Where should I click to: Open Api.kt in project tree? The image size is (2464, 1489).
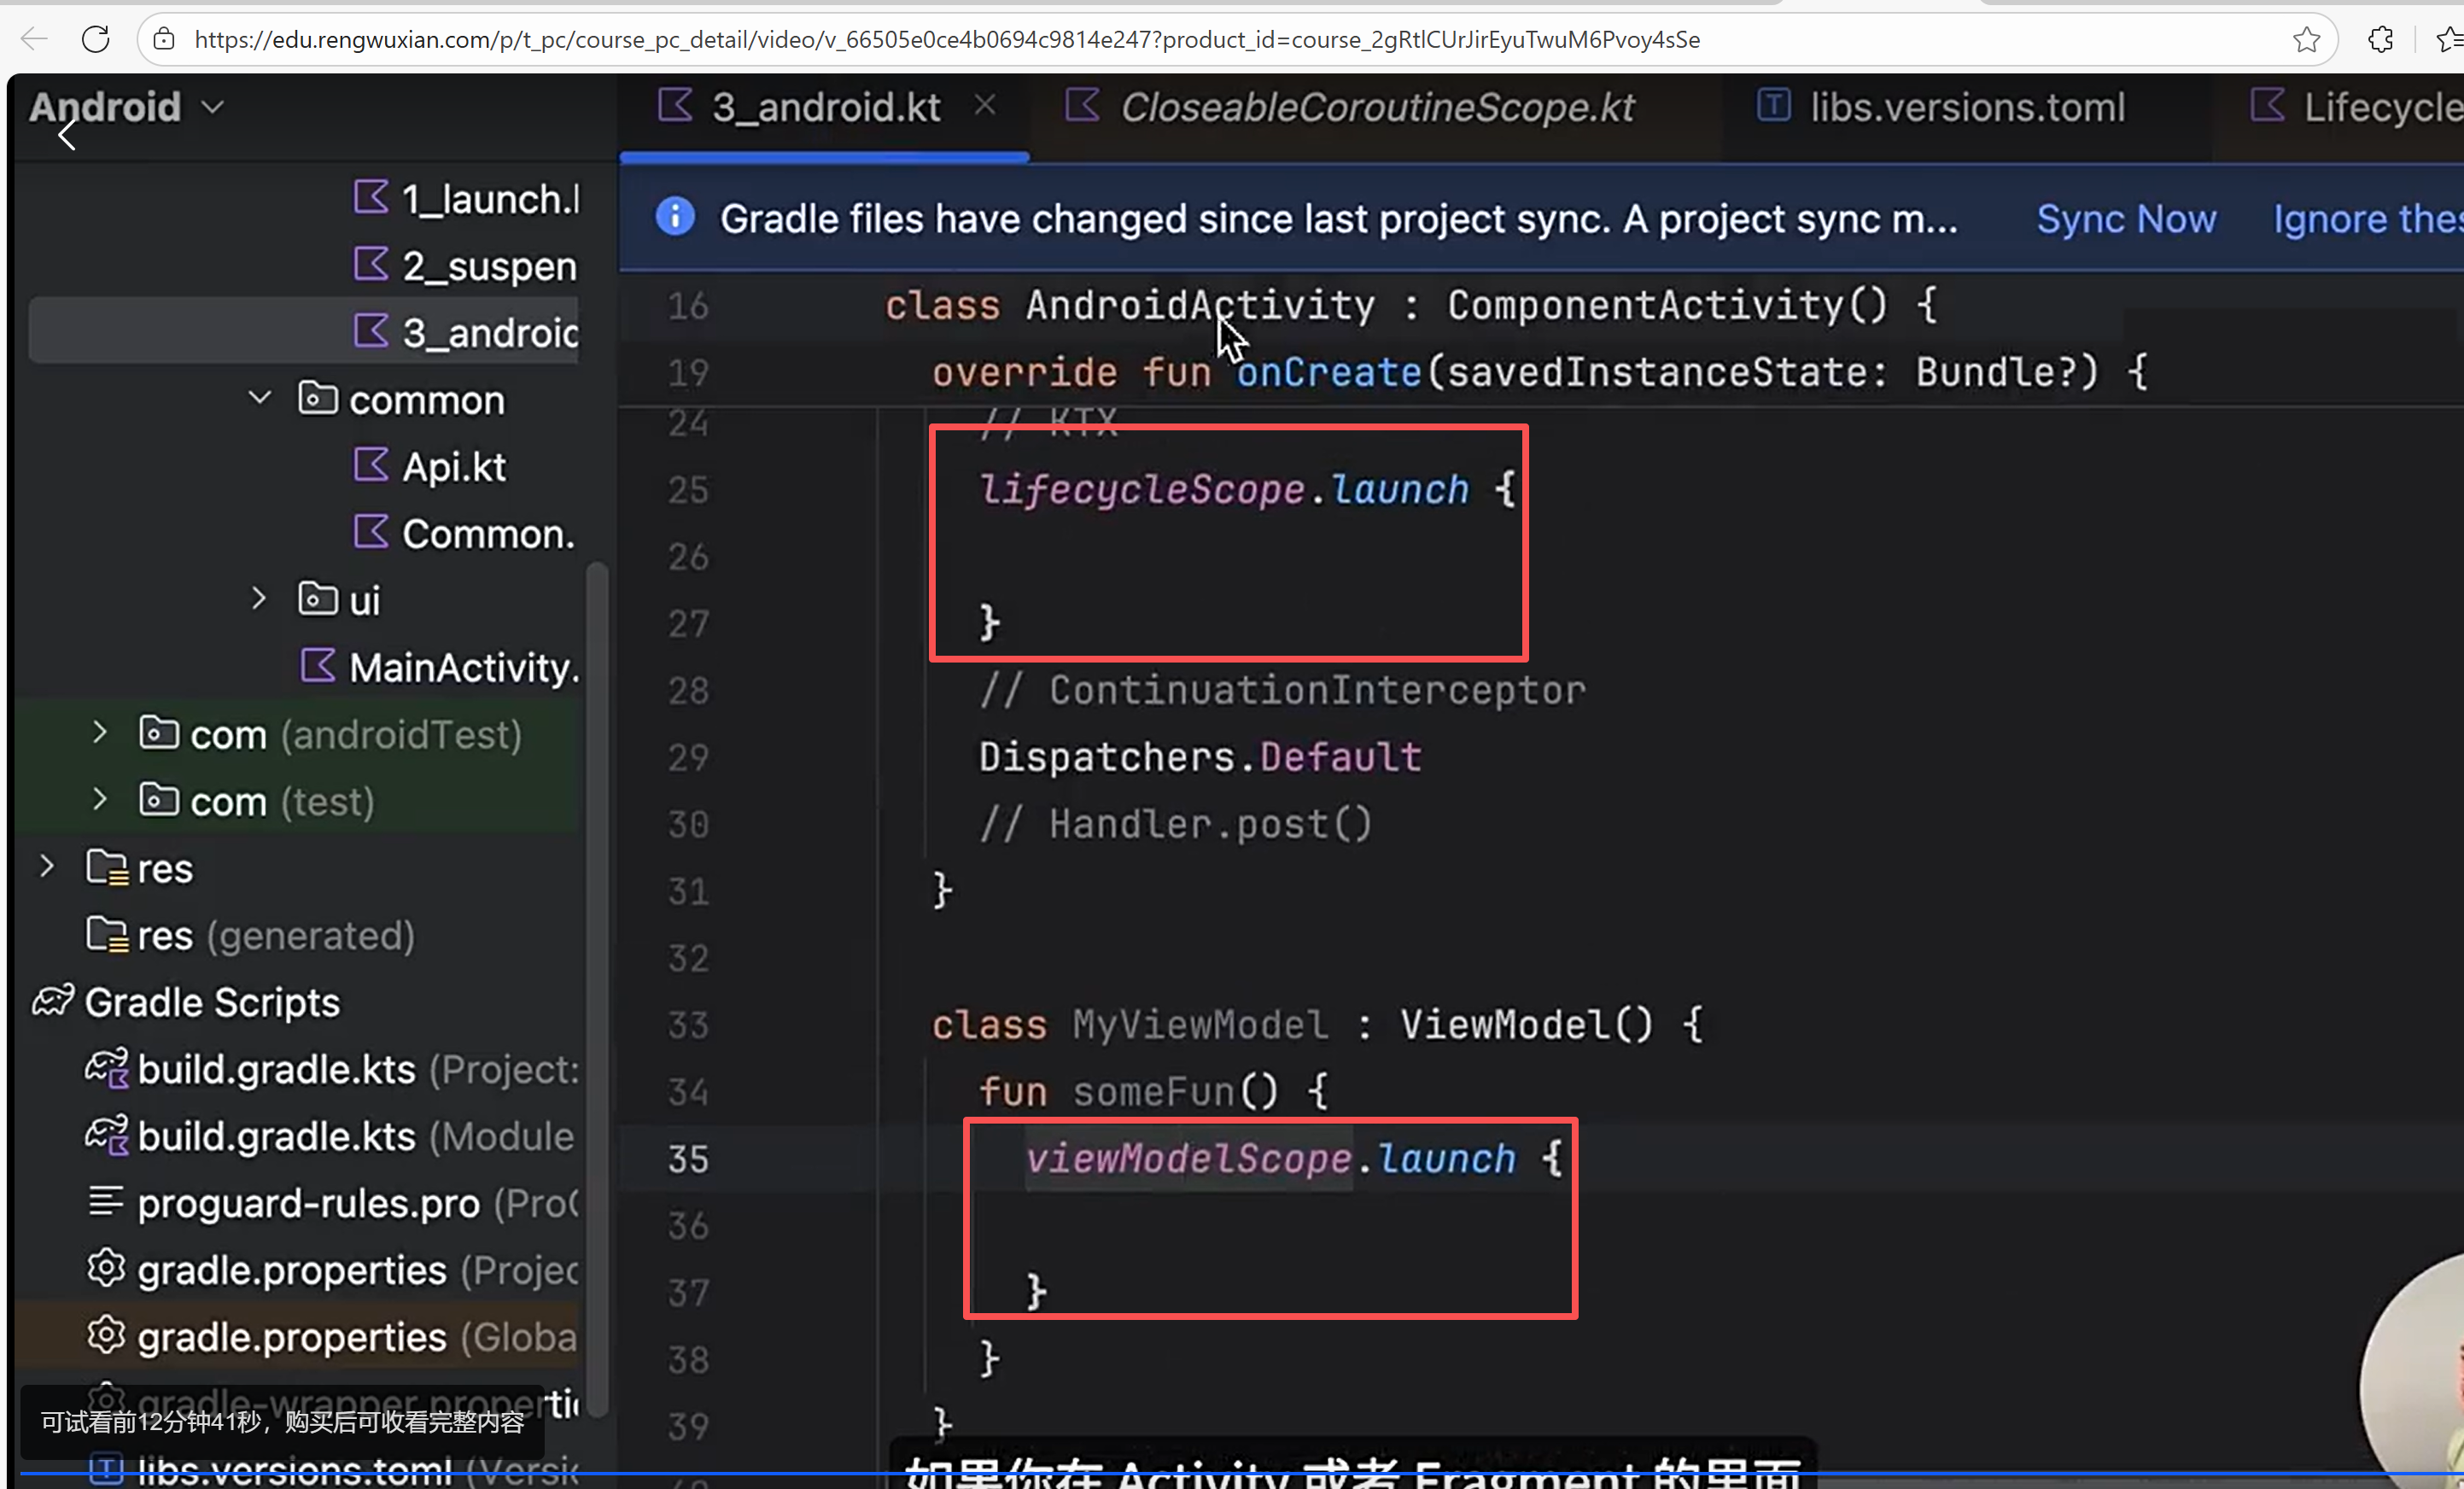click(430, 466)
